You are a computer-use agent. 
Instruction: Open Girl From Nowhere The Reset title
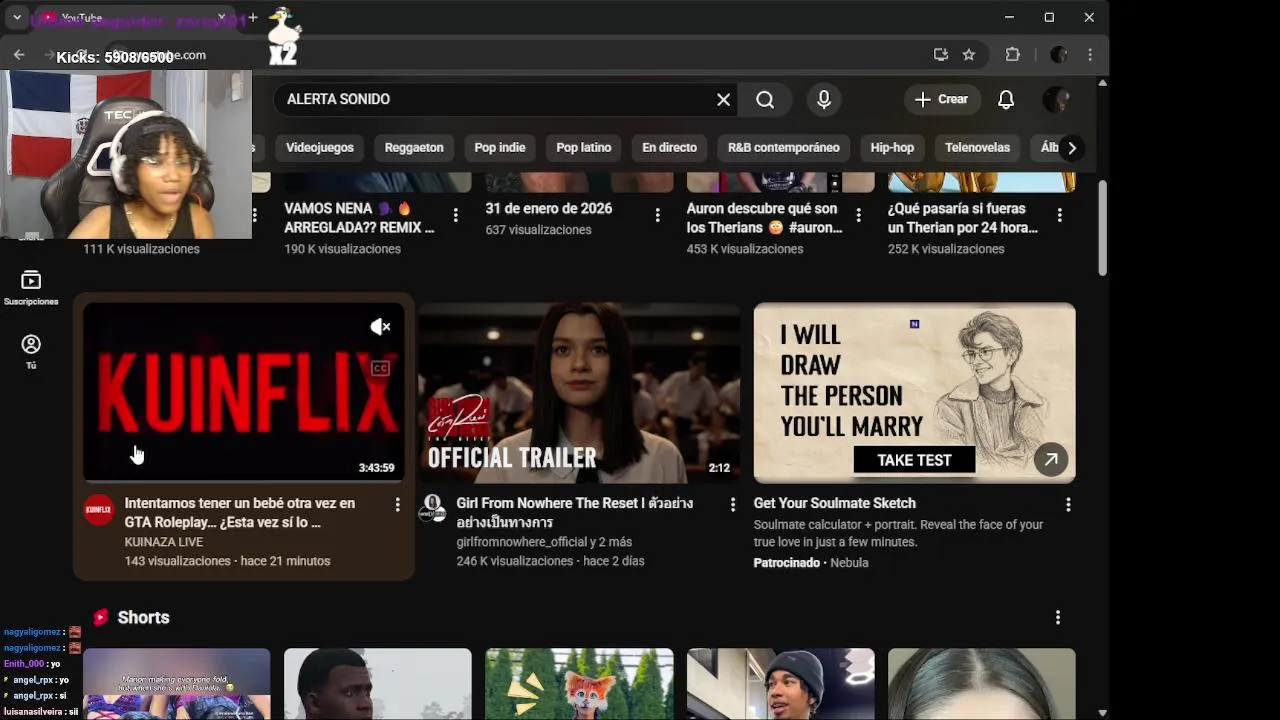click(575, 513)
